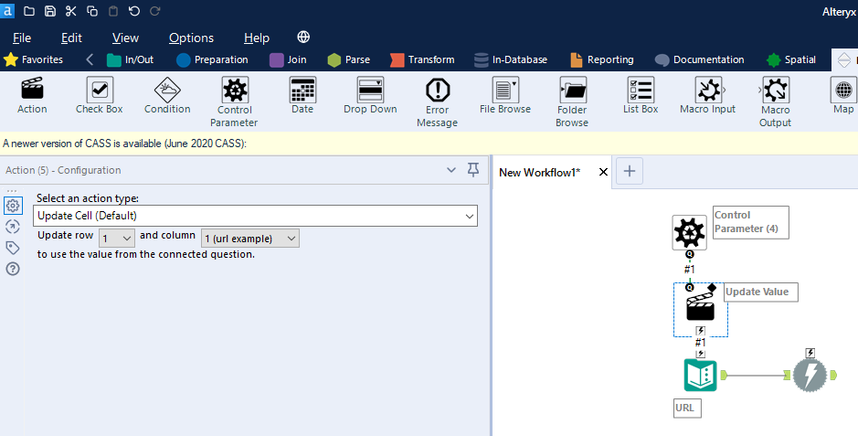Image resolution: width=858 pixels, height=436 pixels.
Task: Click the Control Parameter (4) annotation
Action: pos(751,222)
